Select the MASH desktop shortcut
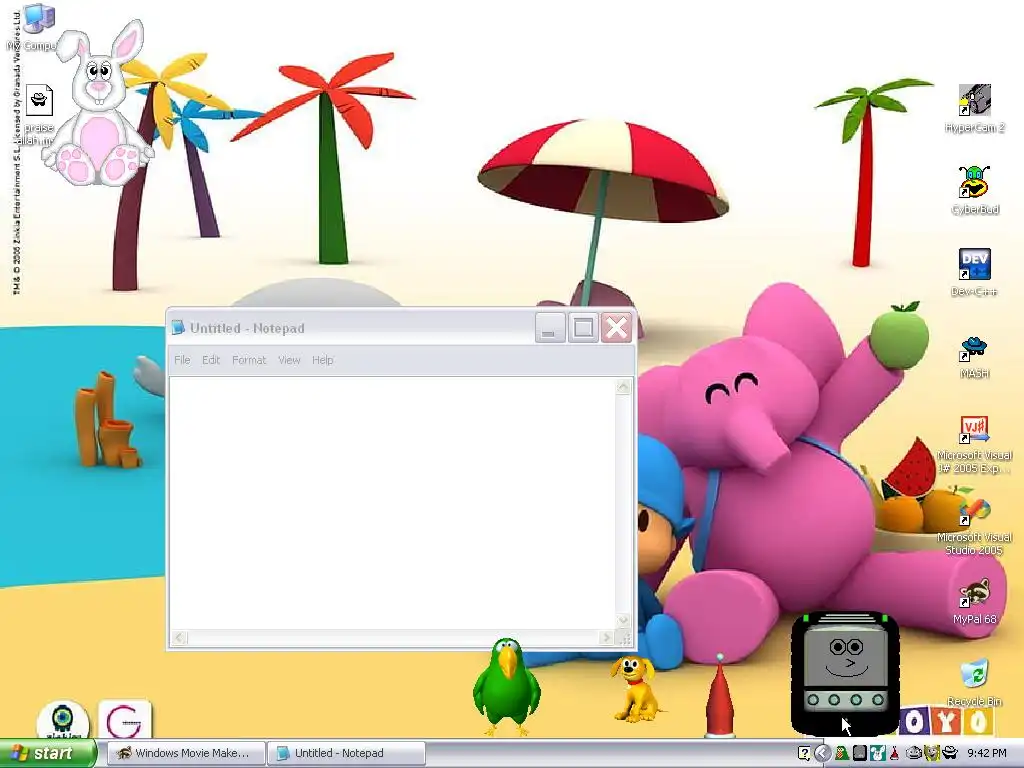The width and height of the screenshot is (1024, 768). [974, 357]
